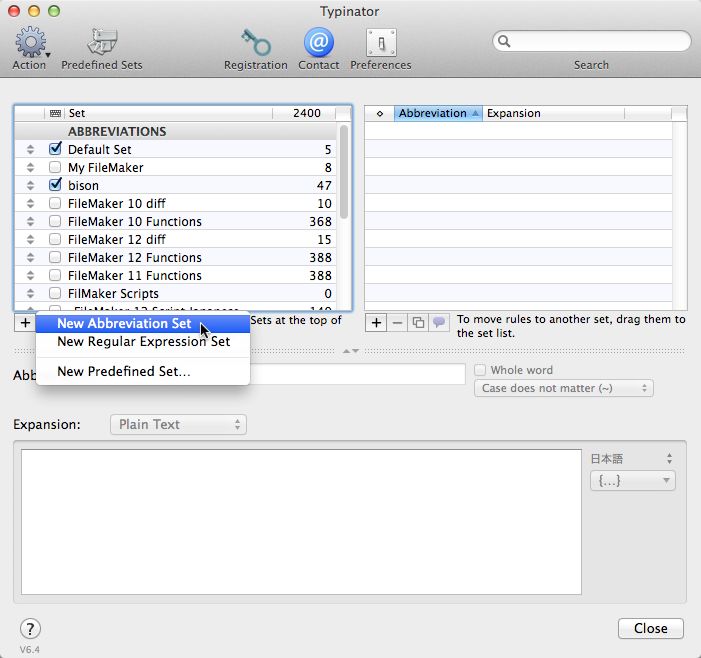
Task: Select the FileMaker 12 Functions set row
Action: pyautogui.click(x=175, y=257)
